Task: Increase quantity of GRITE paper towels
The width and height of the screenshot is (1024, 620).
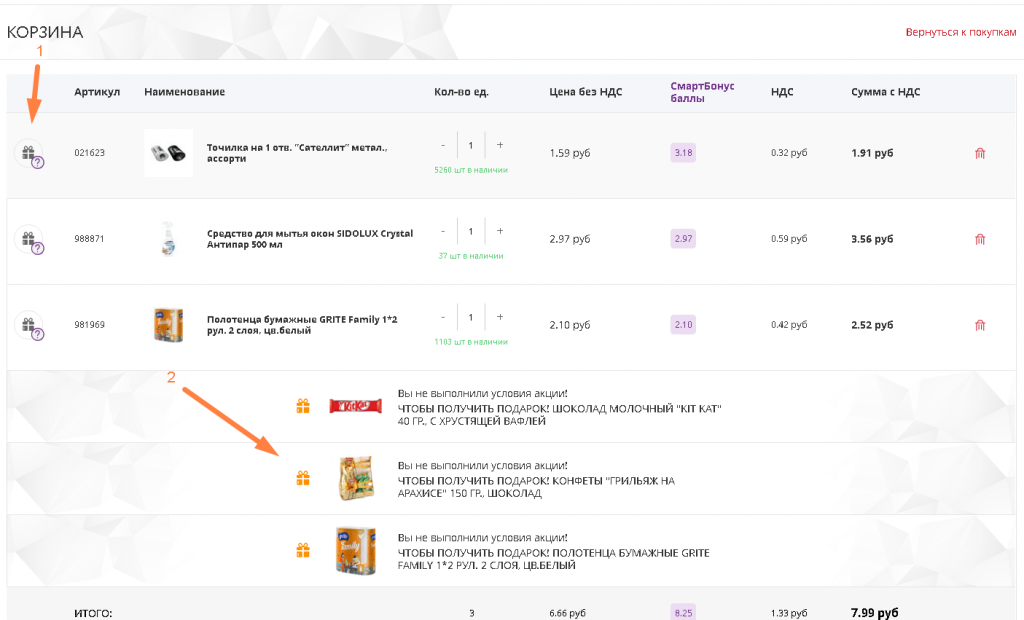Action: pos(500,317)
